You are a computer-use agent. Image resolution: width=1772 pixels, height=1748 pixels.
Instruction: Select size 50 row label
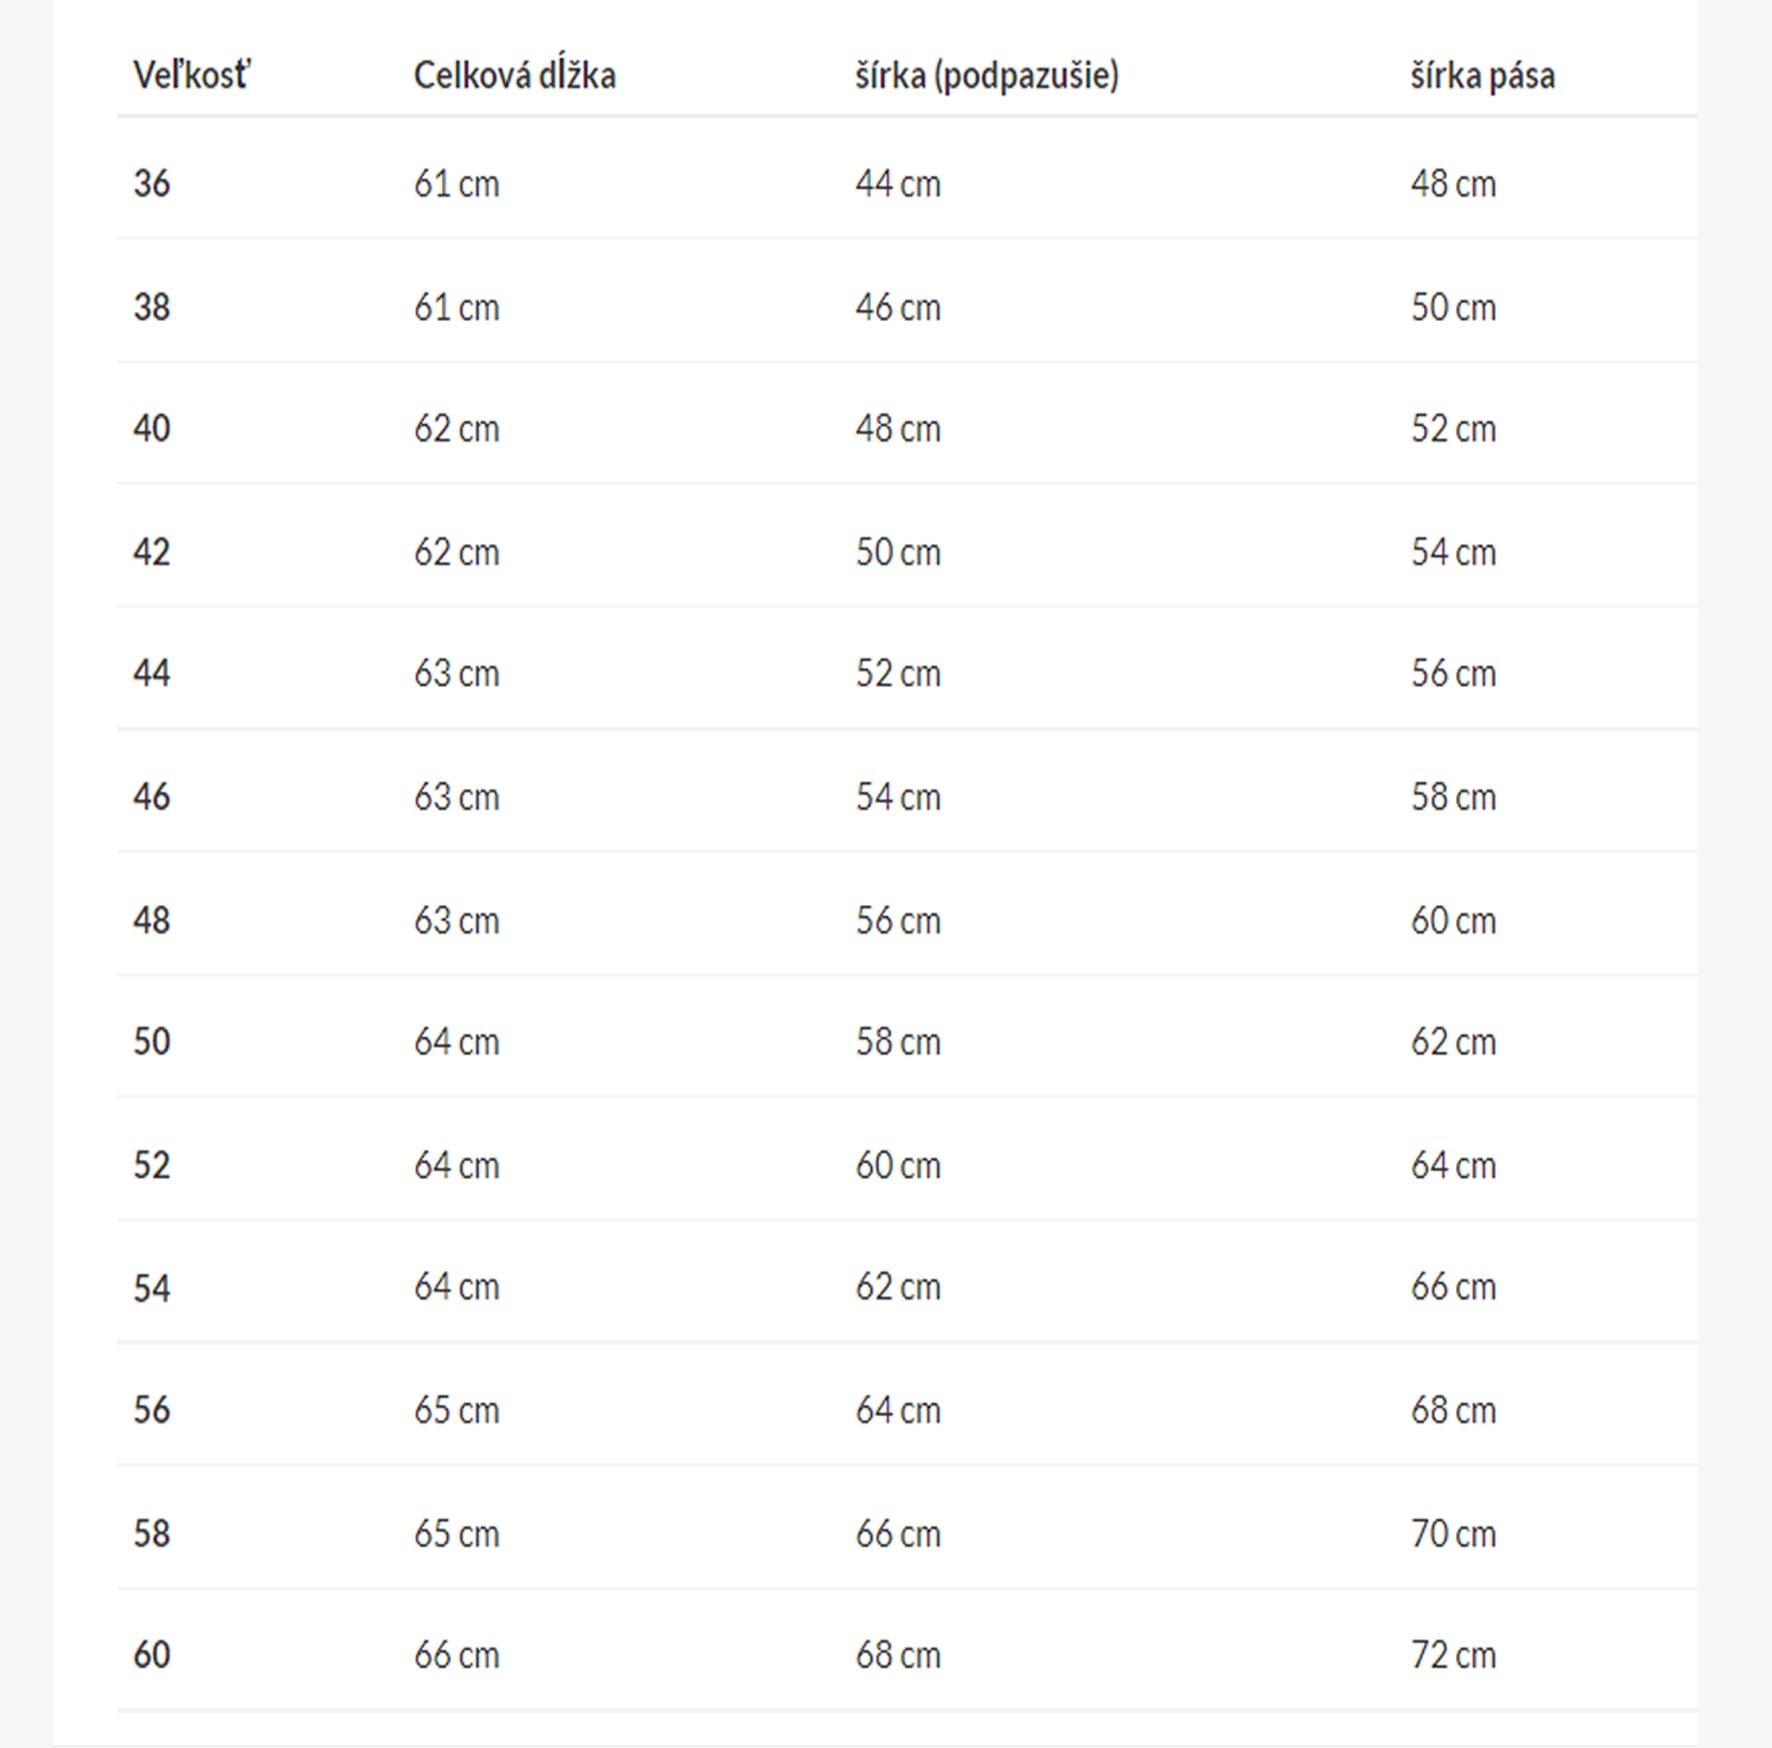pos(152,1041)
